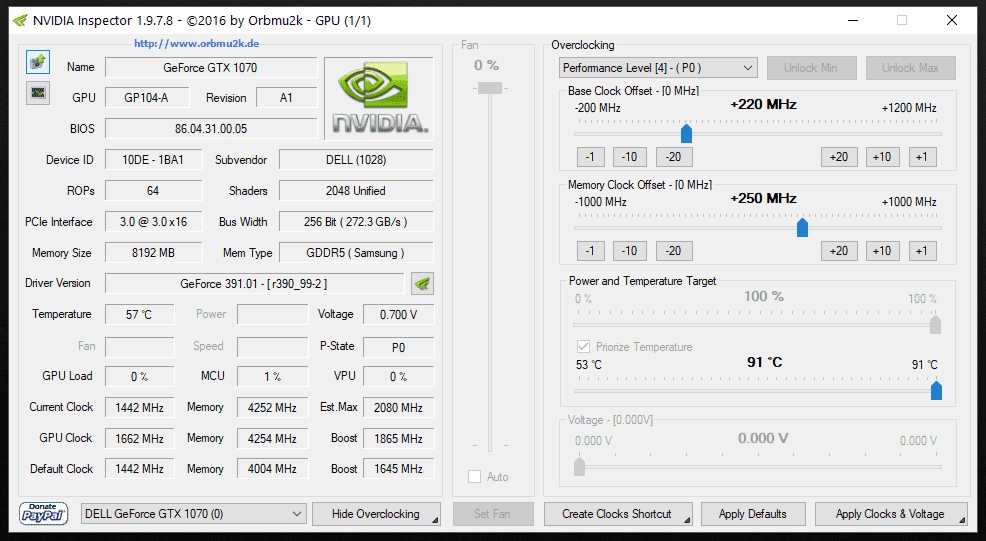This screenshot has width=986, height=541.
Task: Increase base clock offset by 20
Action: pyautogui.click(x=839, y=157)
